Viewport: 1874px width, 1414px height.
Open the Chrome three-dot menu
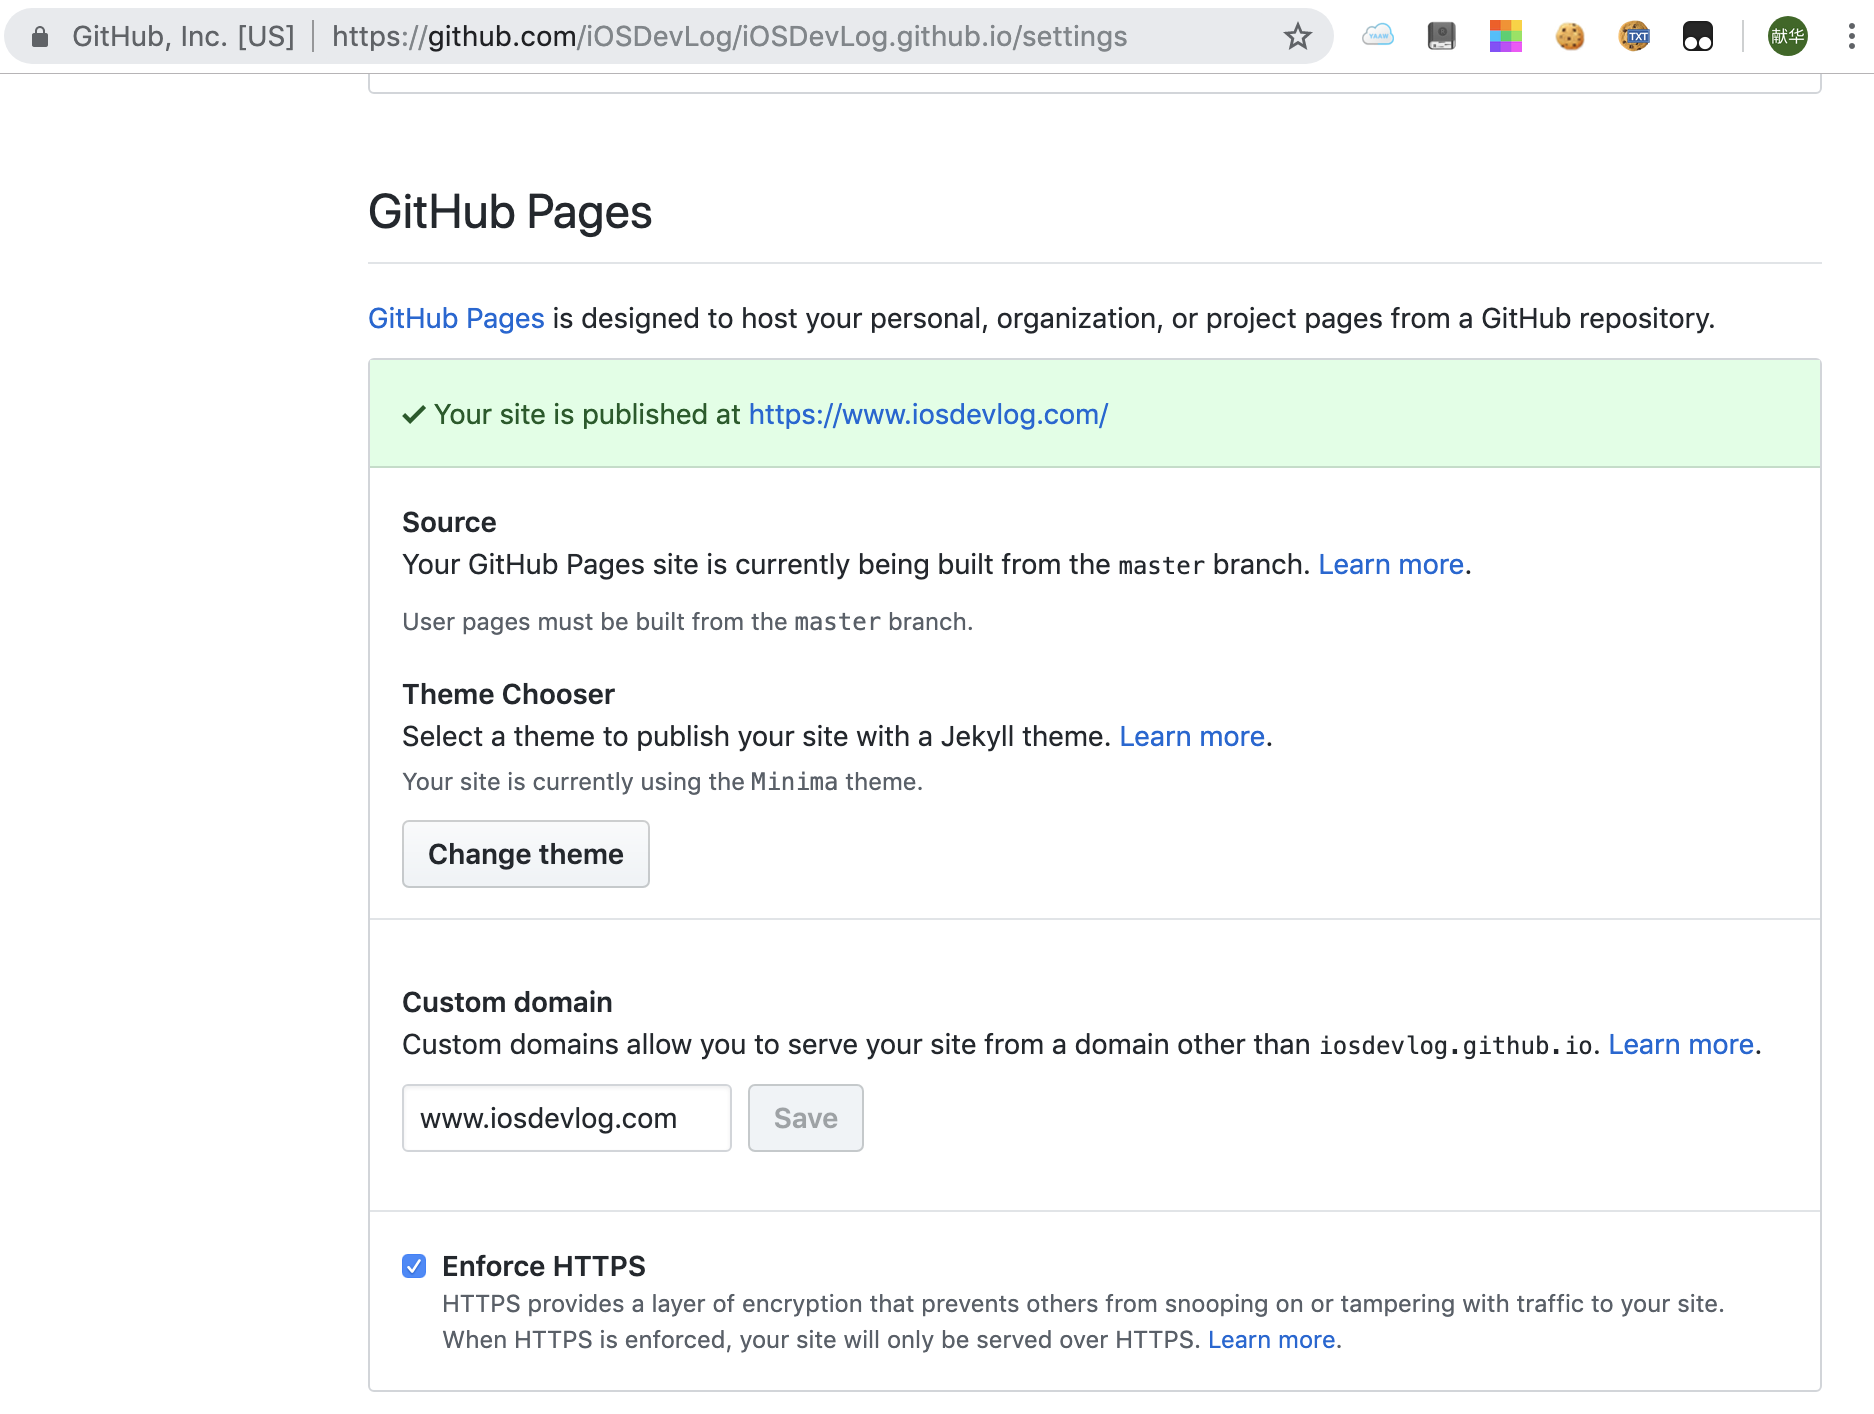point(1849,36)
